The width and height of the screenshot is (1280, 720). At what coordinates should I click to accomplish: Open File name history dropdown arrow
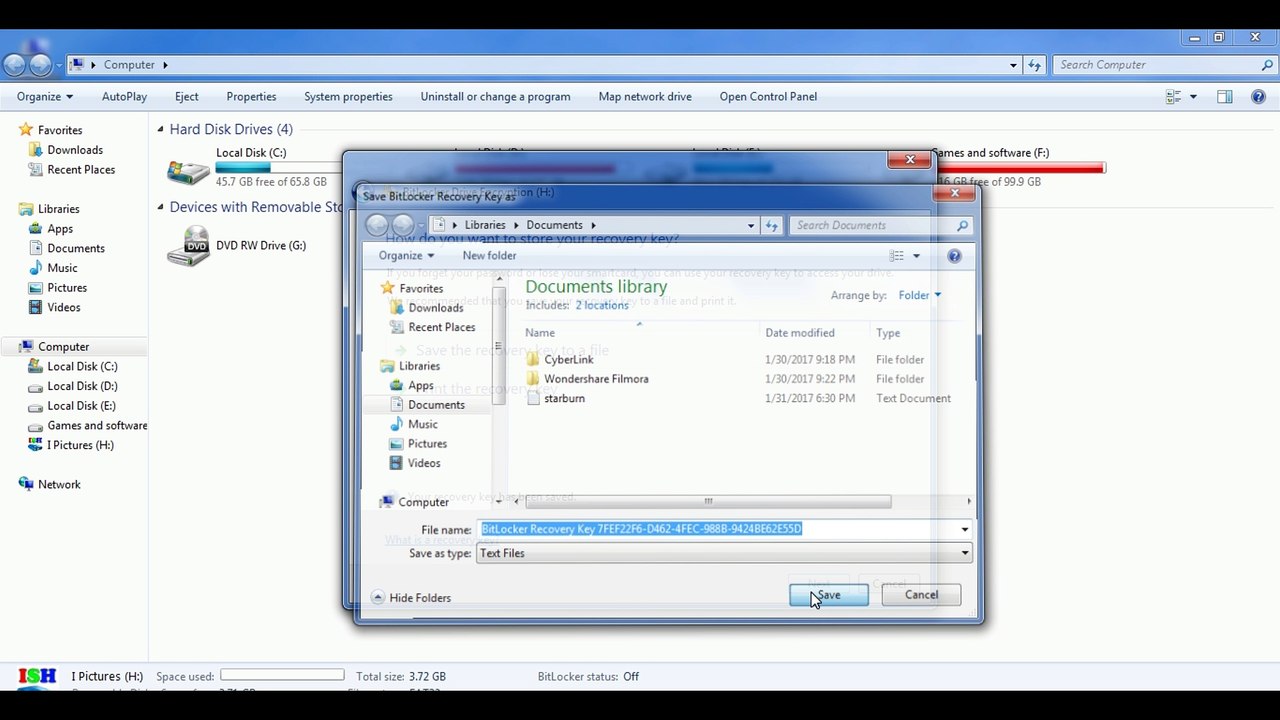coord(964,529)
